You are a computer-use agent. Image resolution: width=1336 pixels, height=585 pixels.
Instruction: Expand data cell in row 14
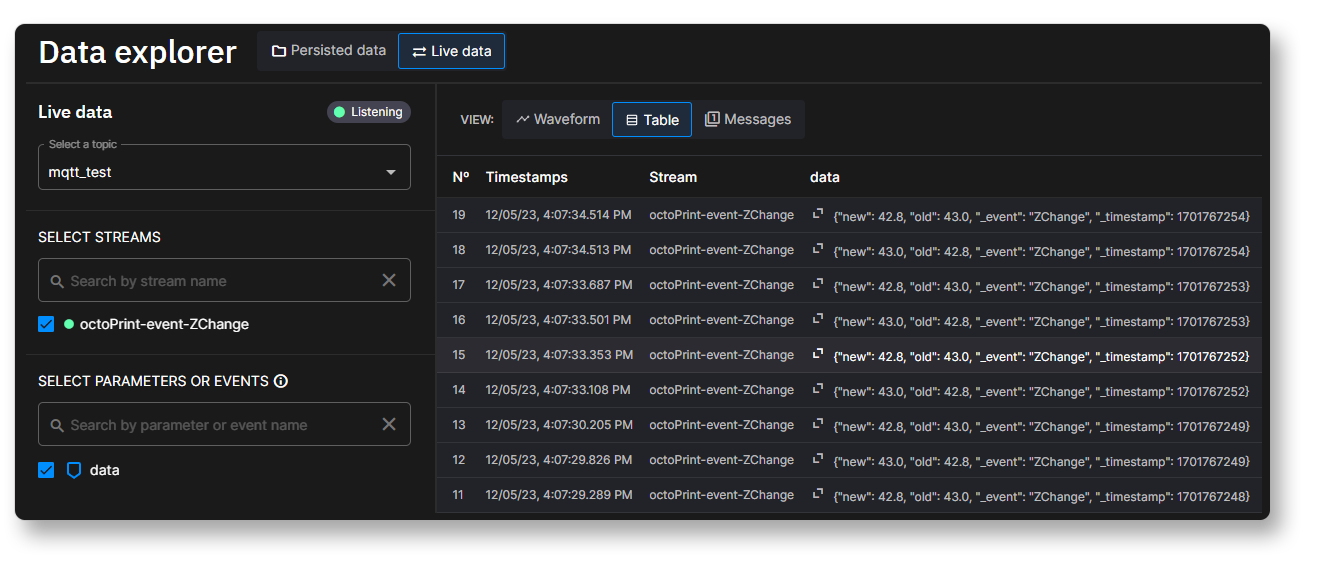(x=818, y=389)
